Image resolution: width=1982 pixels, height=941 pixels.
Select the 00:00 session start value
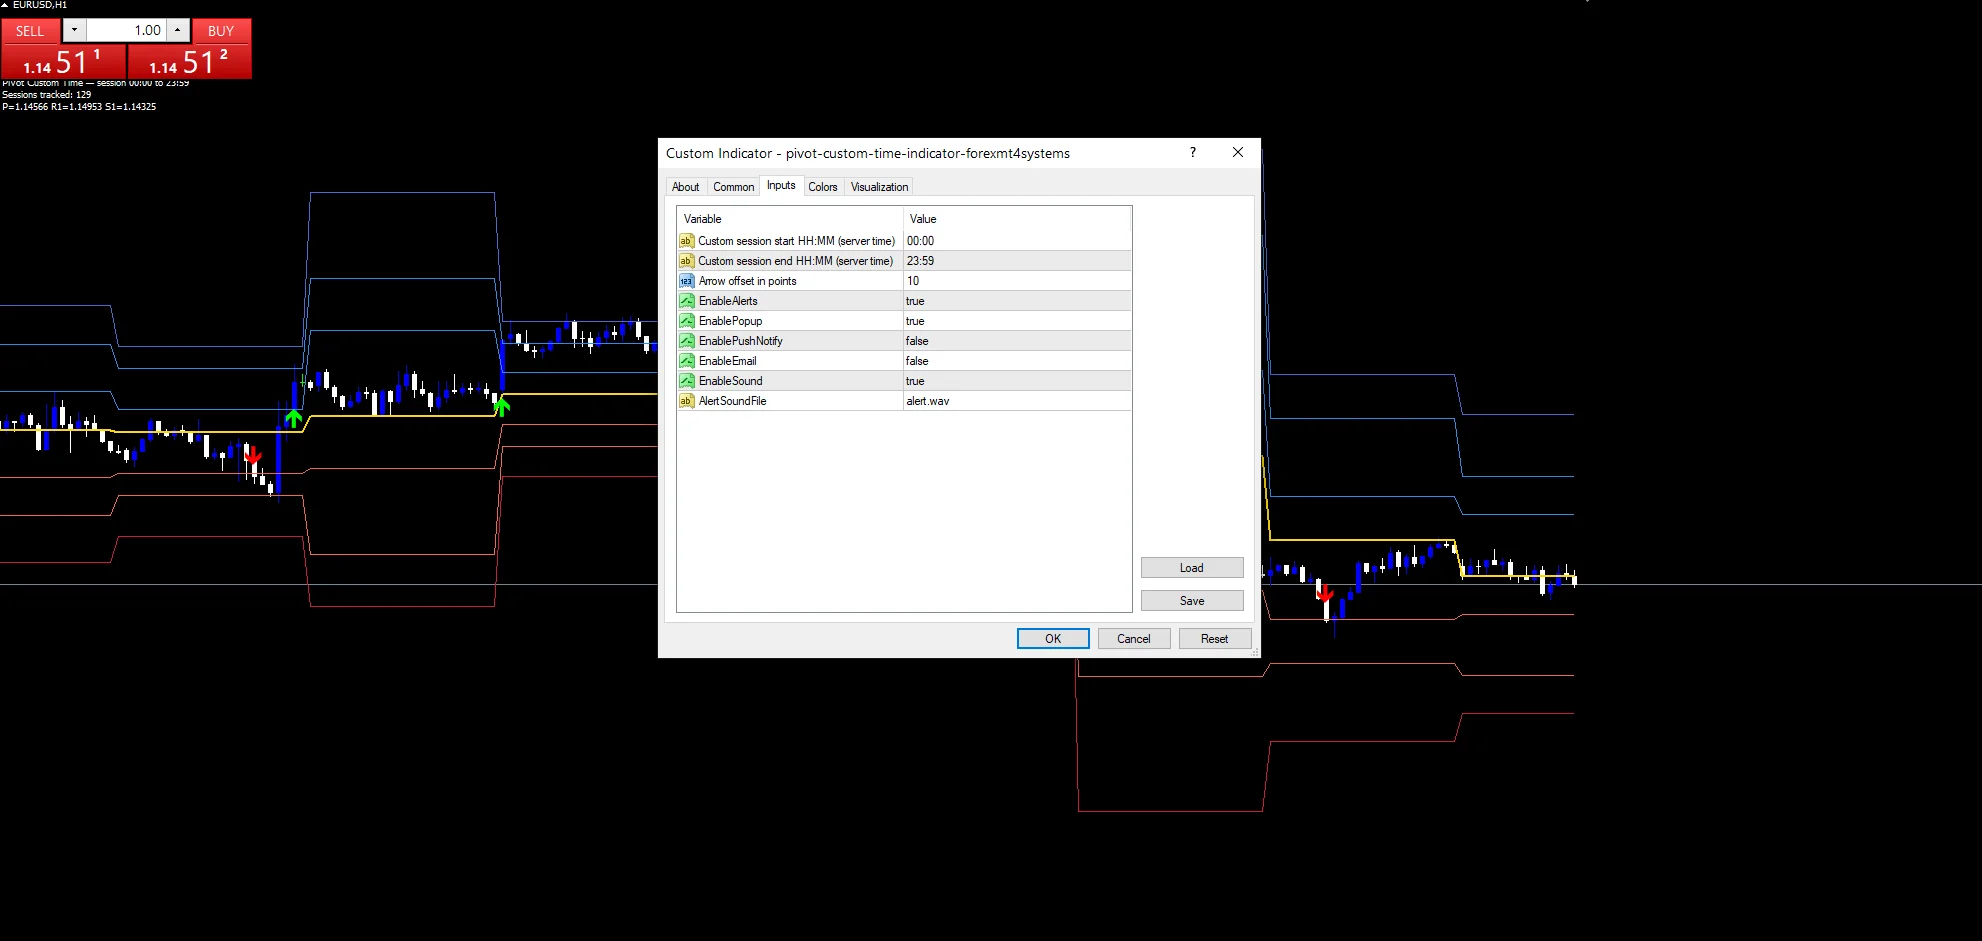coord(1017,241)
